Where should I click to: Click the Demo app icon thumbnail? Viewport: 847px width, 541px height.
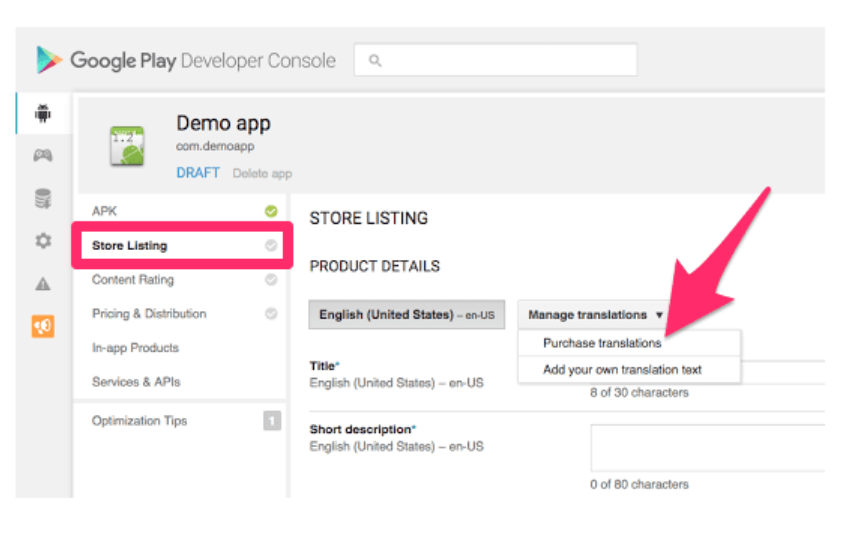click(127, 146)
